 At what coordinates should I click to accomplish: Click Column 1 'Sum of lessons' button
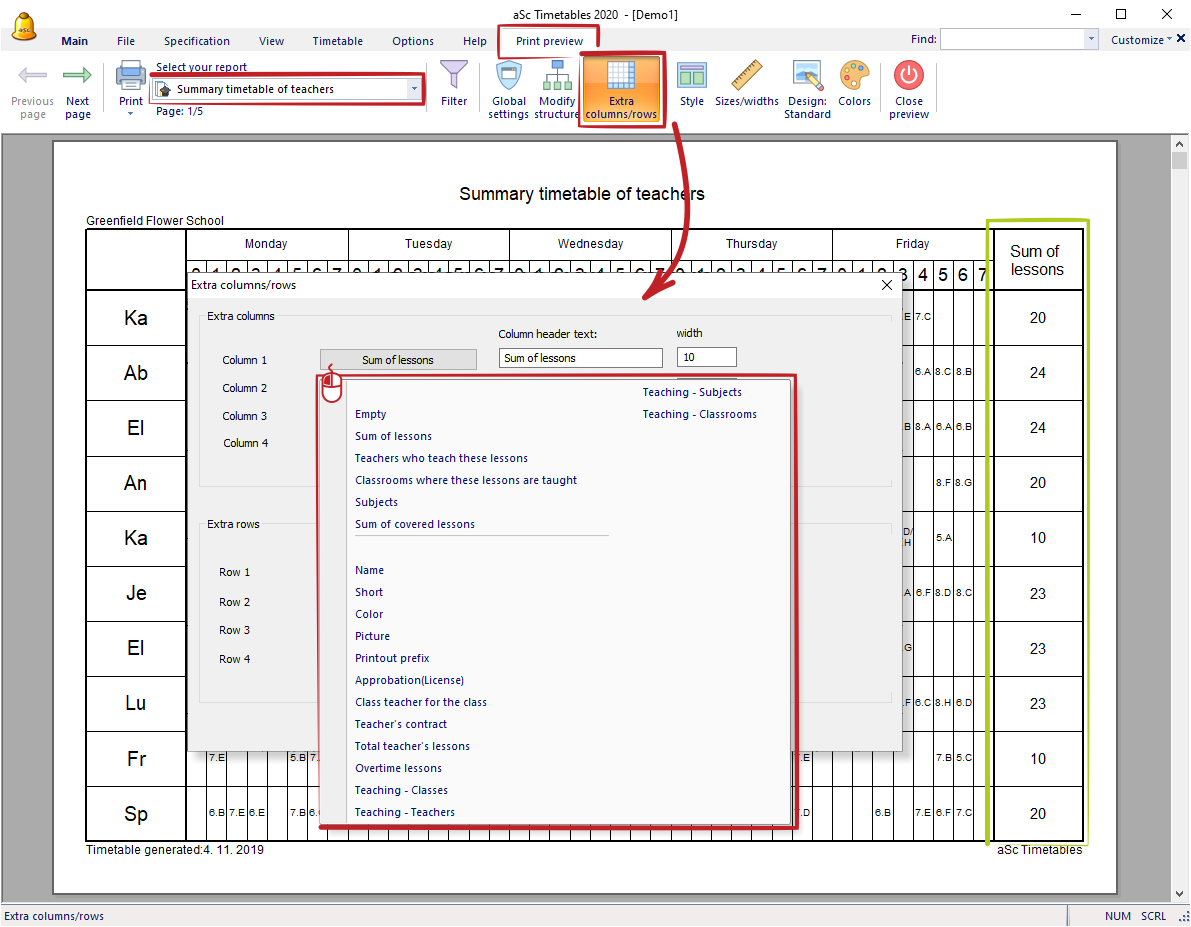click(398, 359)
